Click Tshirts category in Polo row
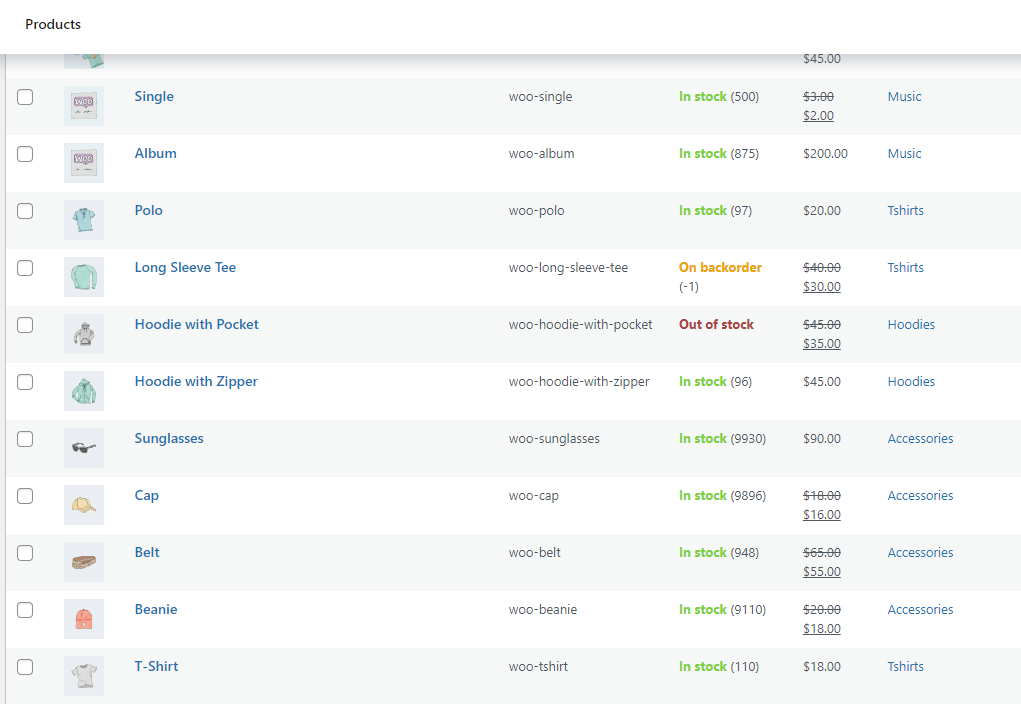1021x704 pixels. [906, 210]
